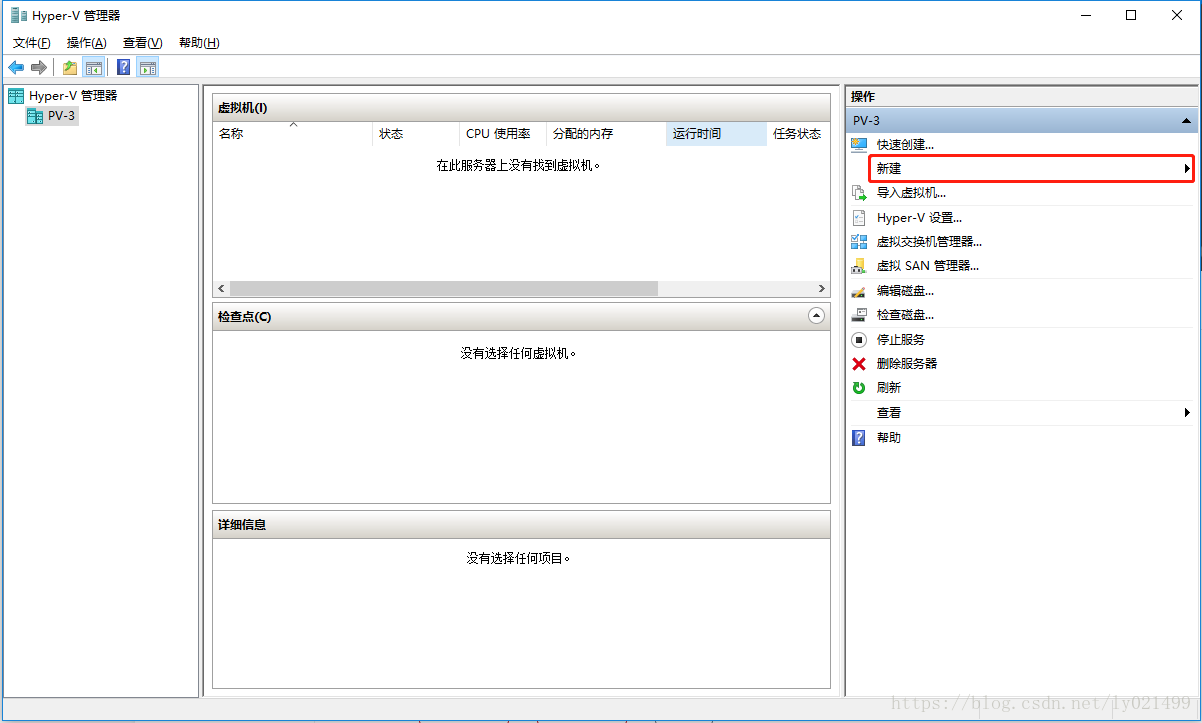This screenshot has width=1202, height=723.
Task: Click the blue Help toolbar icon
Action: tap(124, 67)
